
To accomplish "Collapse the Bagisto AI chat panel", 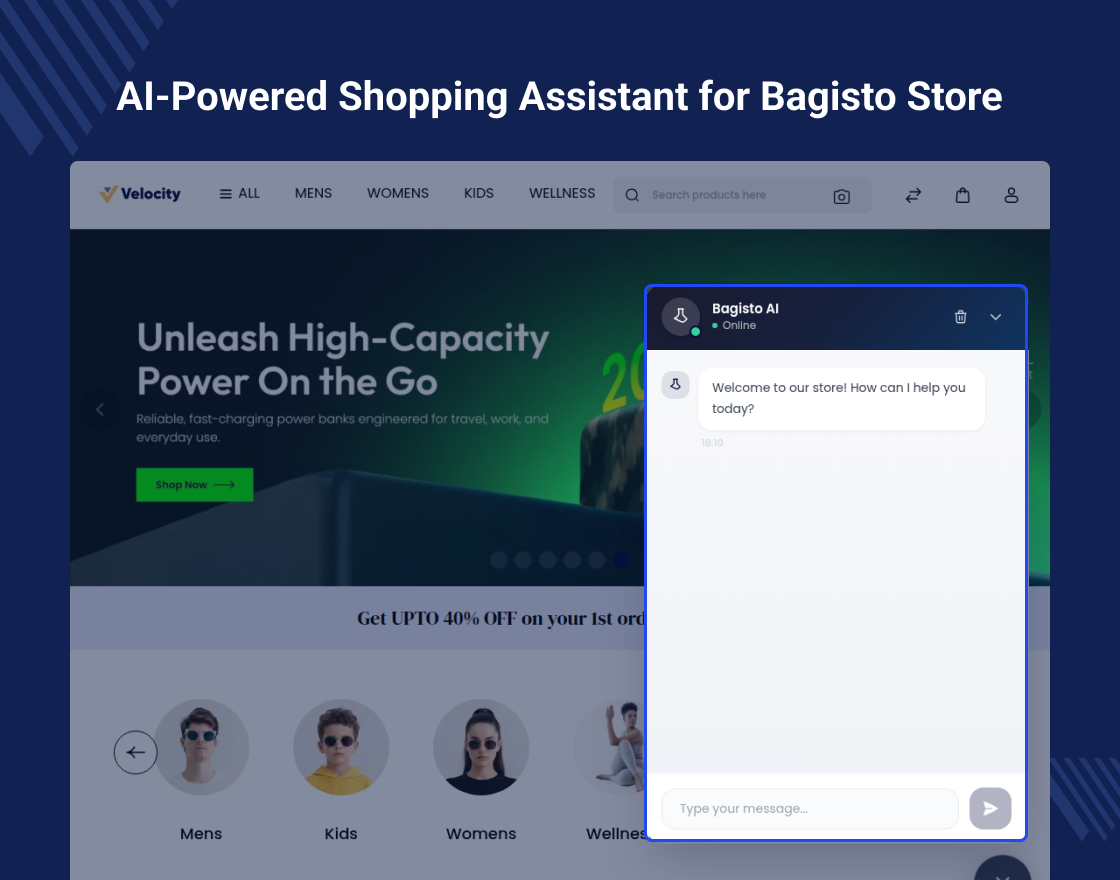I will click(x=995, y=317).
